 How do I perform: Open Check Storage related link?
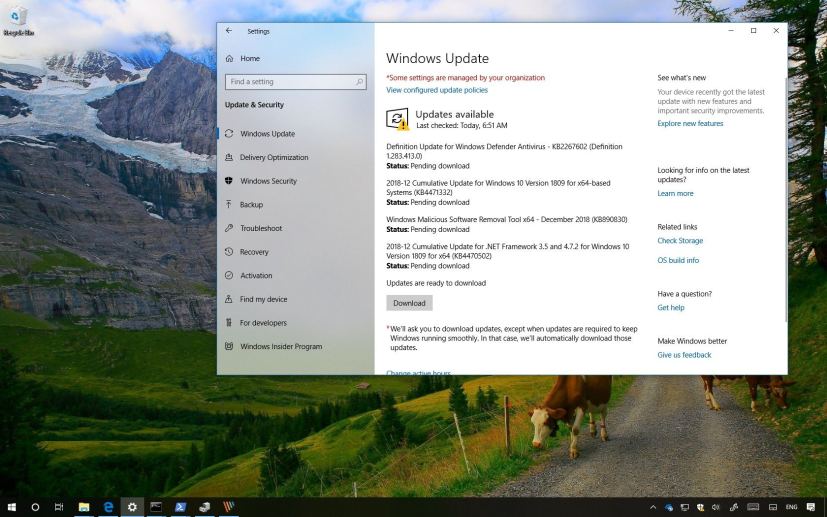(680, 241)
